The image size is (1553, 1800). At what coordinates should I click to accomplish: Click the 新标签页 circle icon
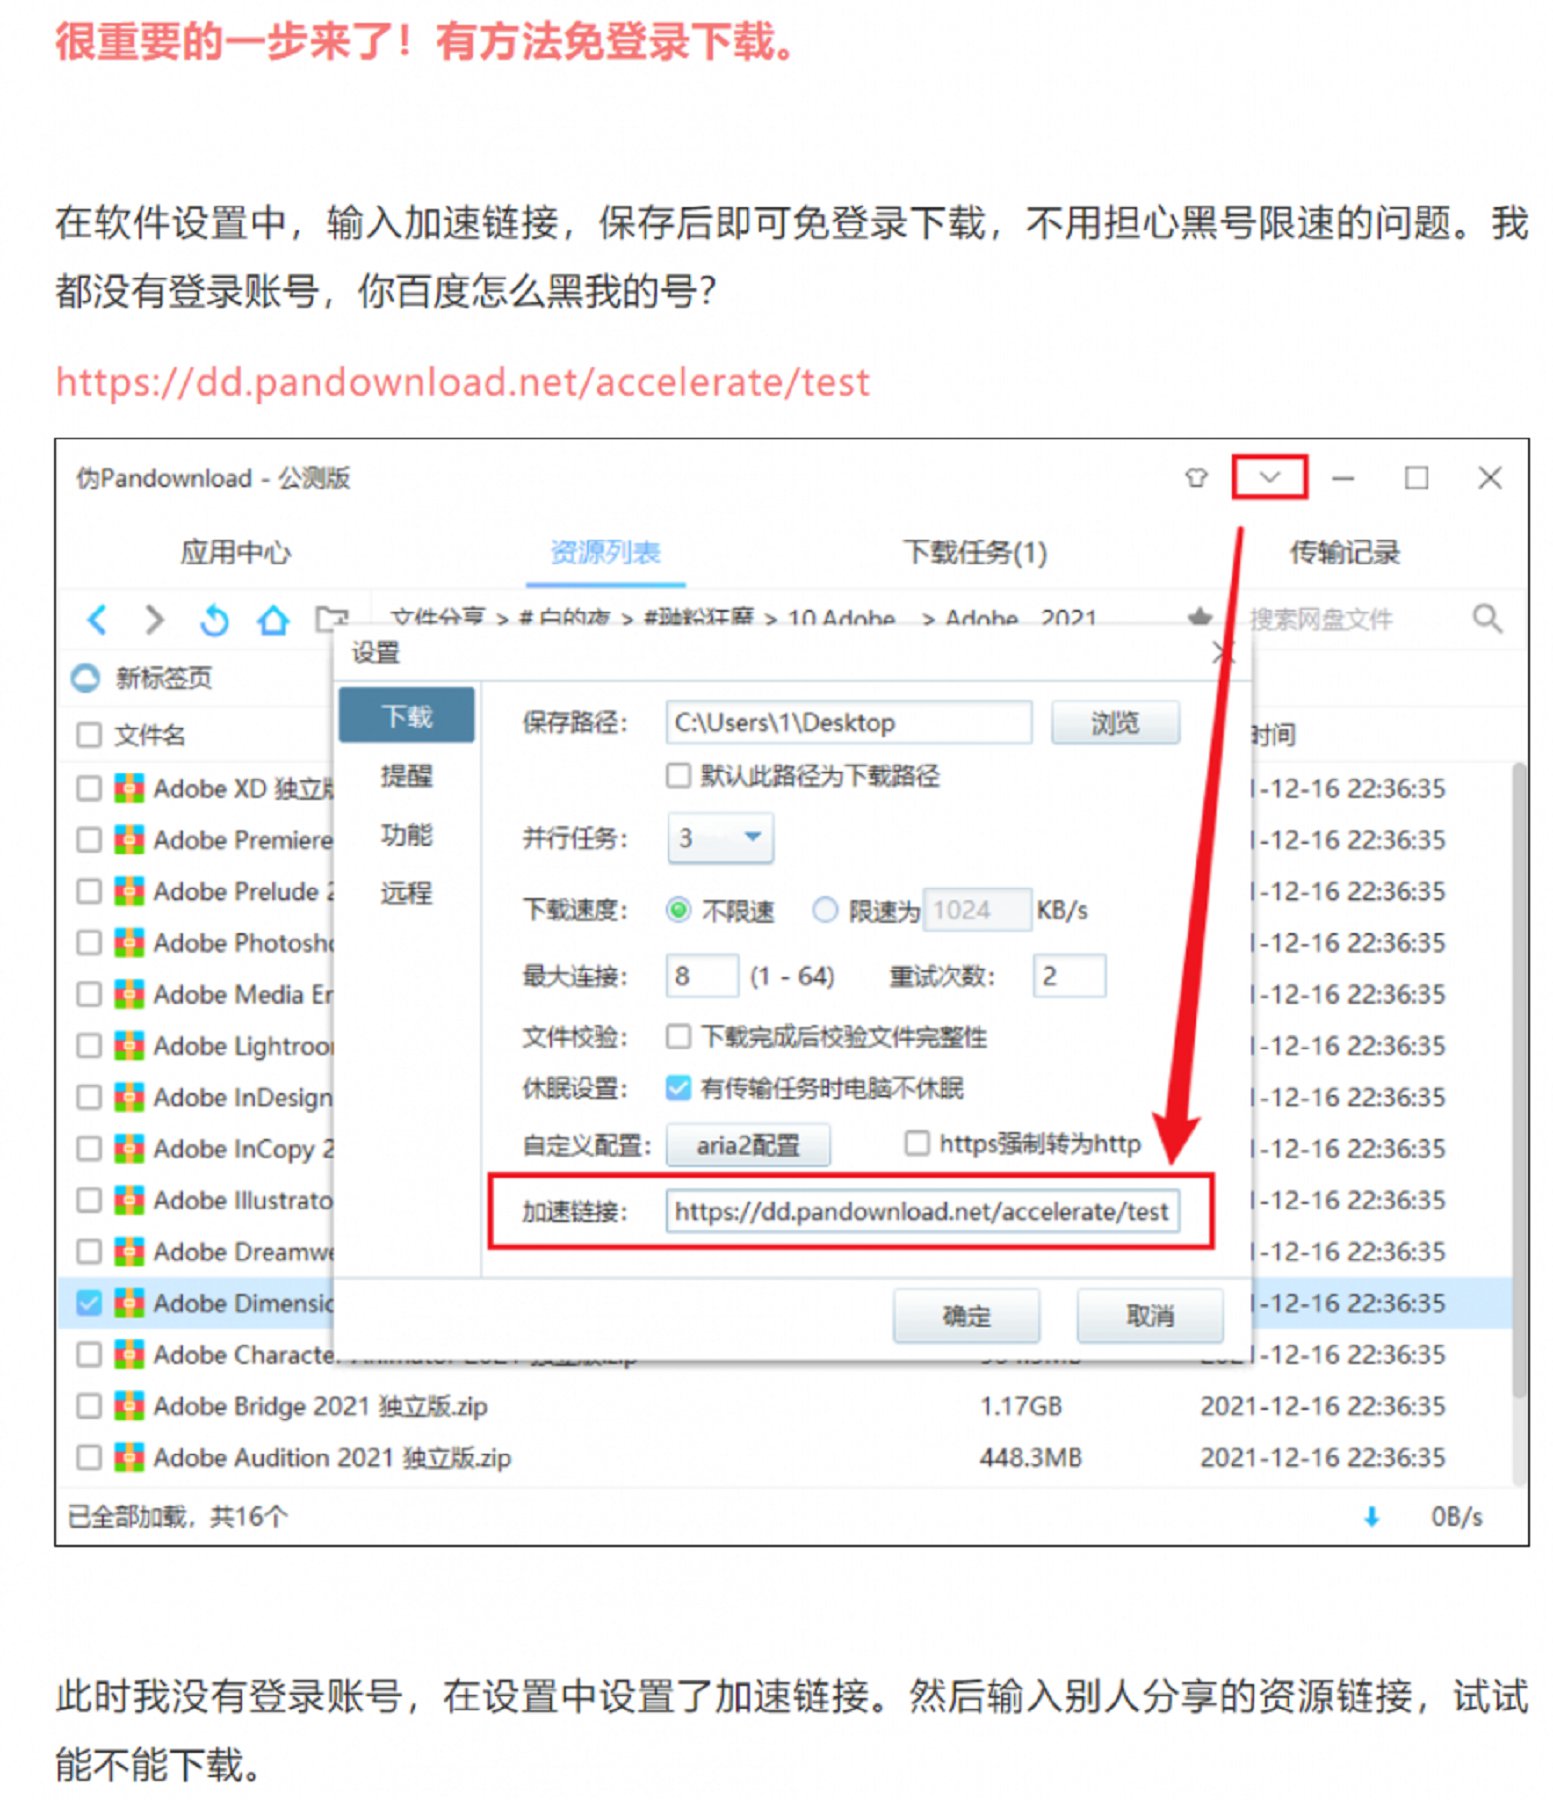pyautogui.click(x=85, y=678)
